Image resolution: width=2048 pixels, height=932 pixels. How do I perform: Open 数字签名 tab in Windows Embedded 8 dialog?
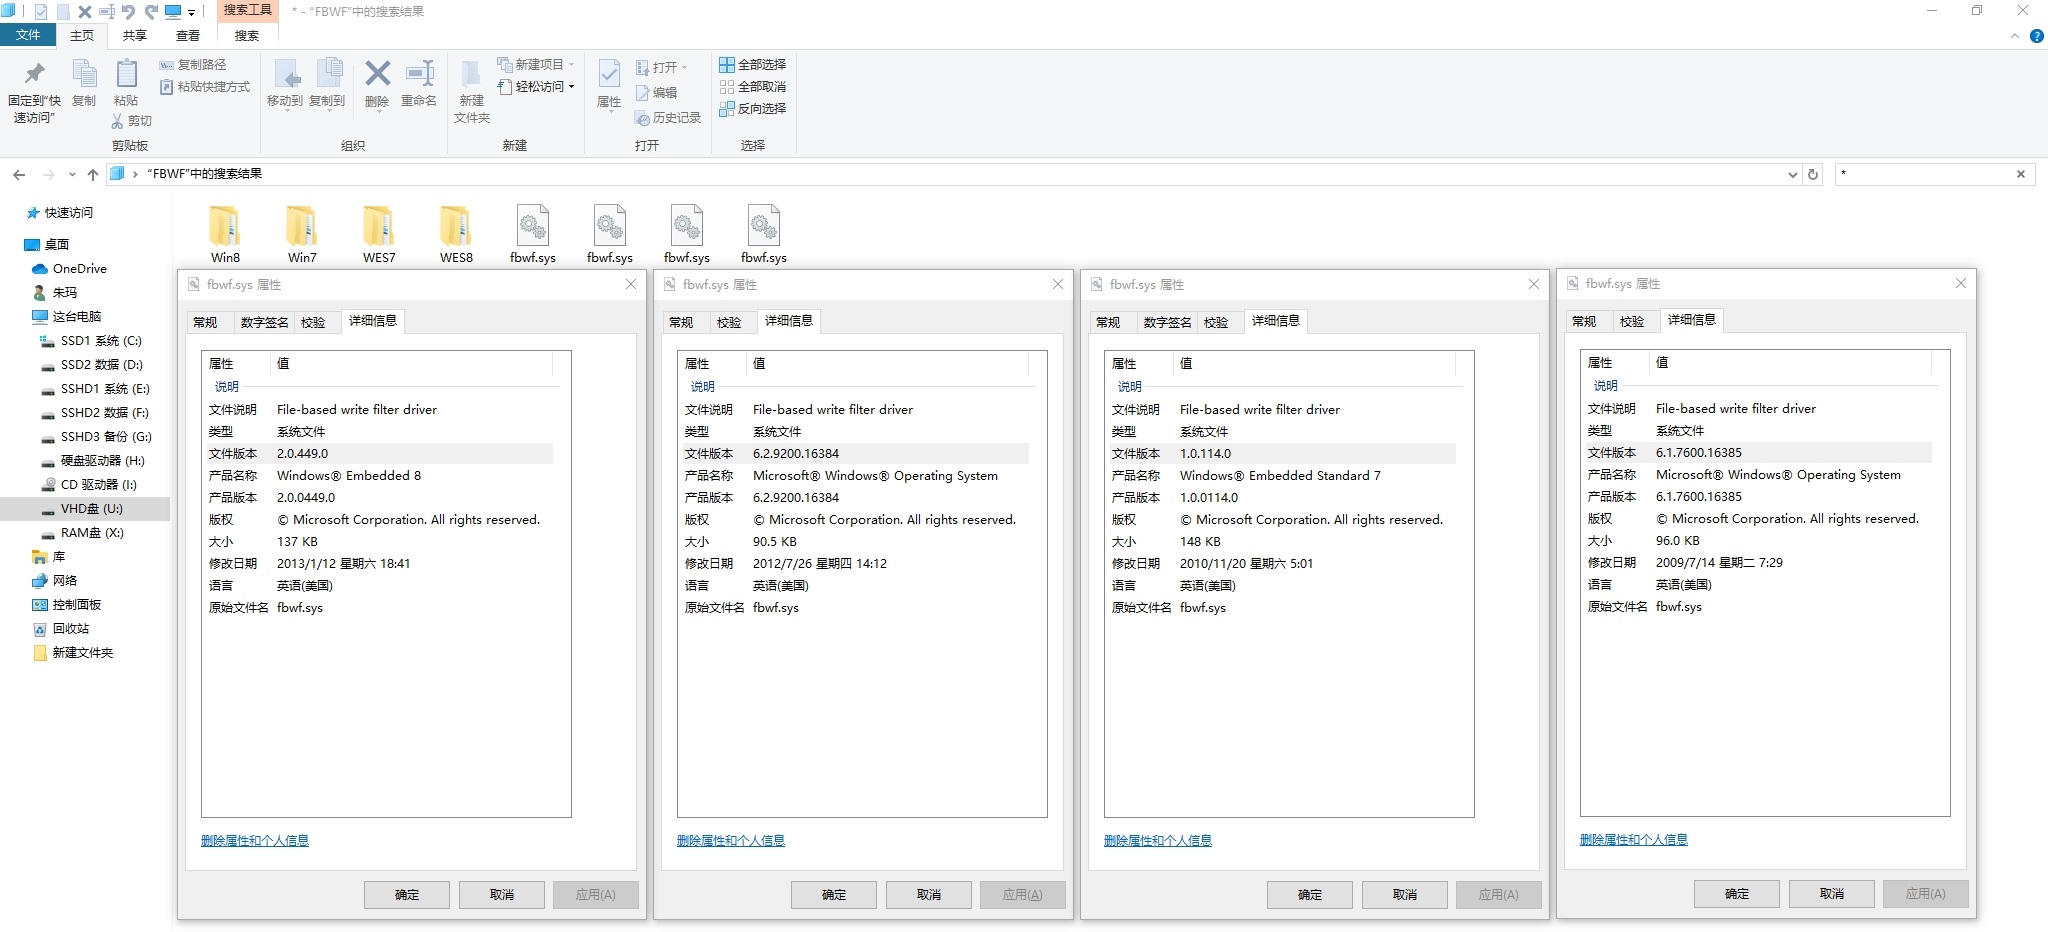(x=264, y=322)
